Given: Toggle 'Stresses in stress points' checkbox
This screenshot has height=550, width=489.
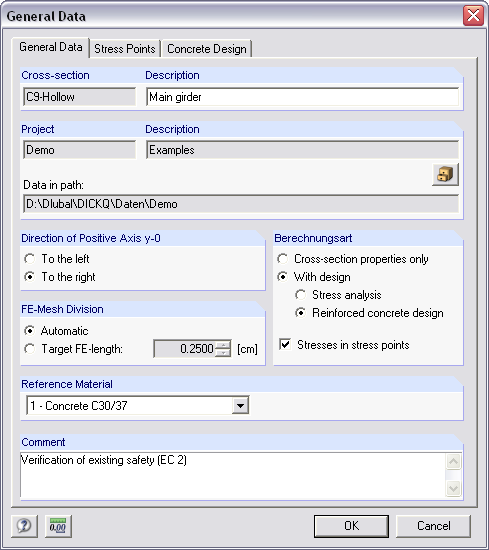Looking at the screenshot, I should click(285, 344).
